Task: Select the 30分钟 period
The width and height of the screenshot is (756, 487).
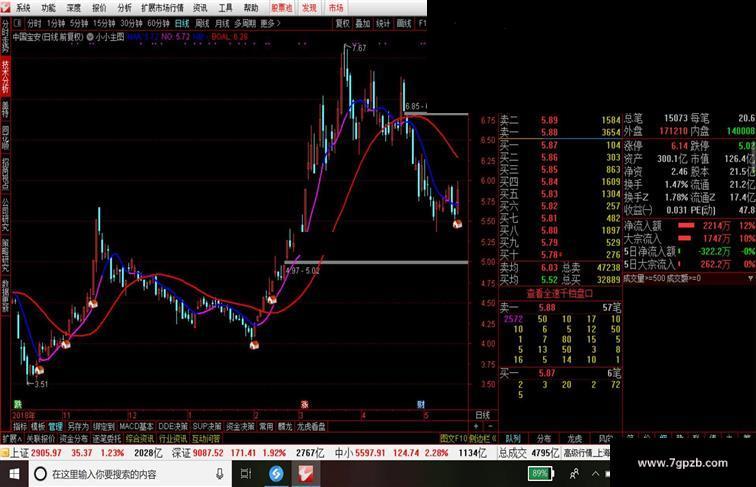Action: 131,23
